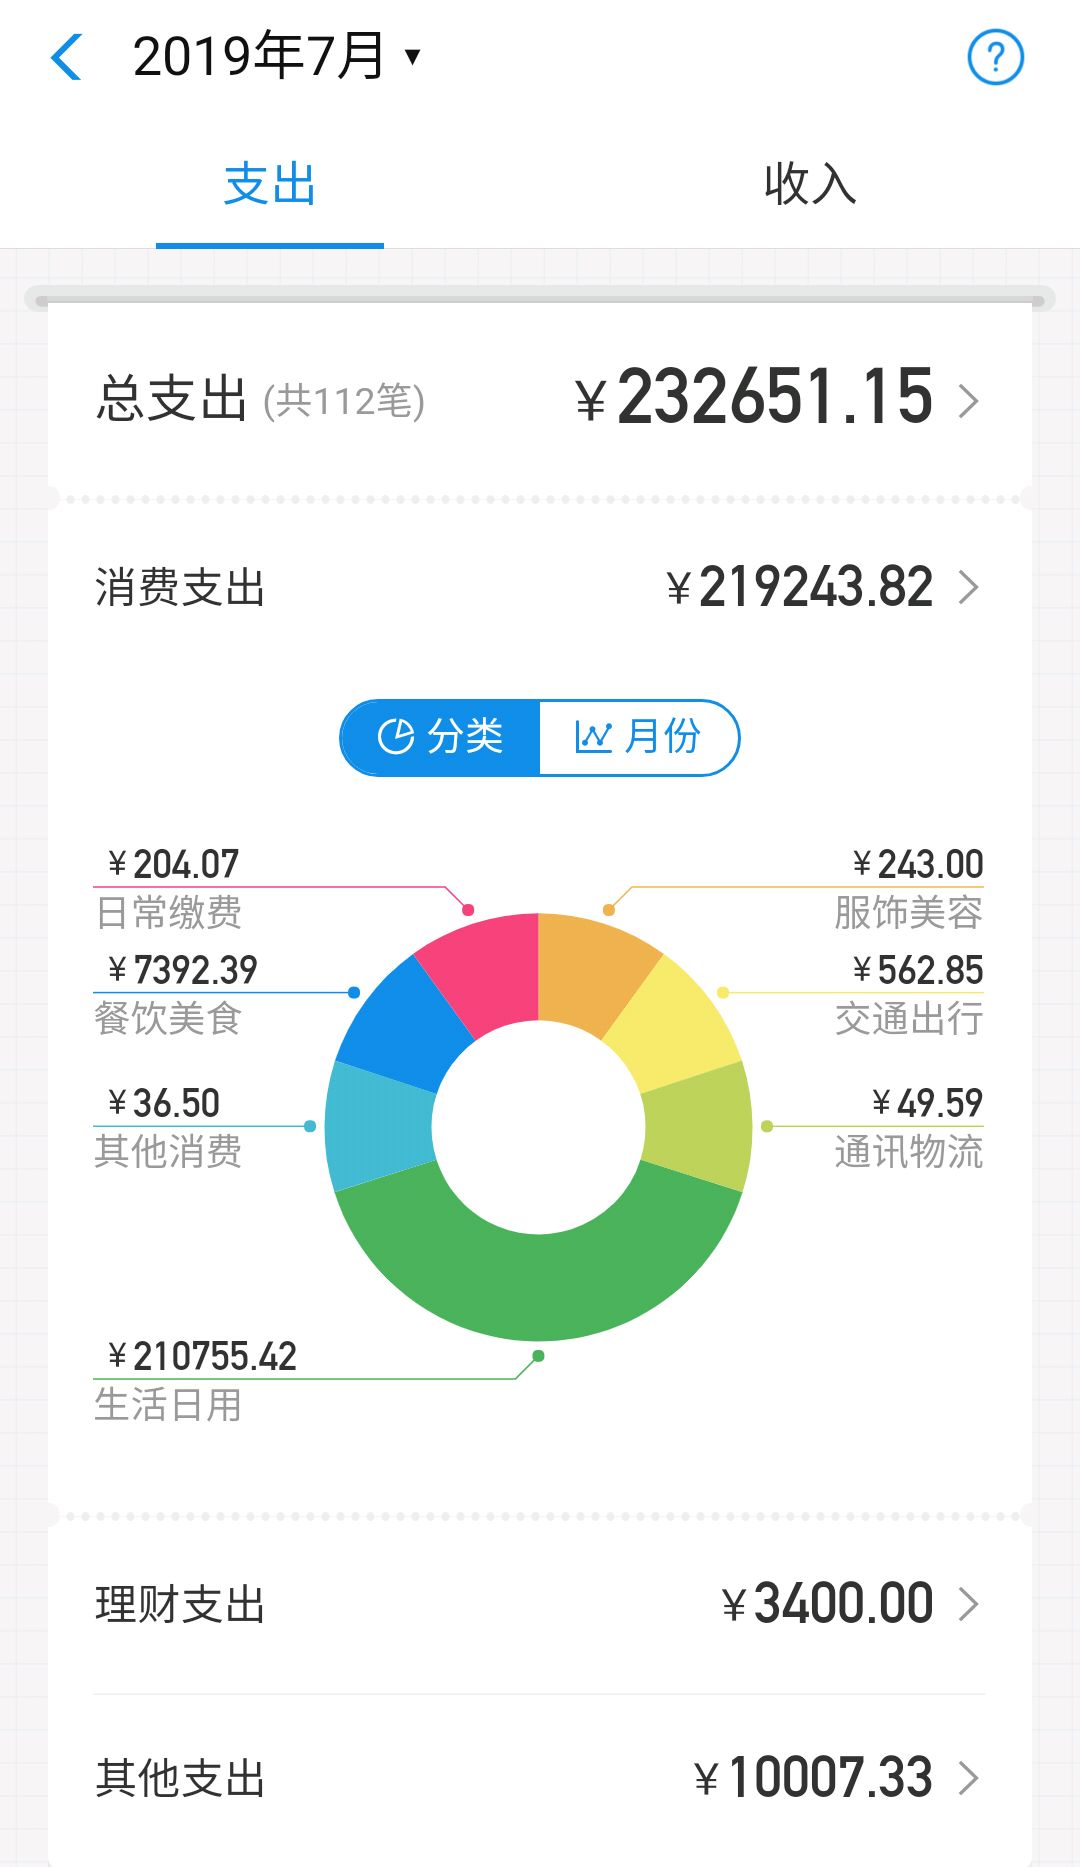Viewport: 1080px width, 1867px height.
Task: Open total amount ¥232651.15
Action: pyautogui.click(x=754, y=397)
